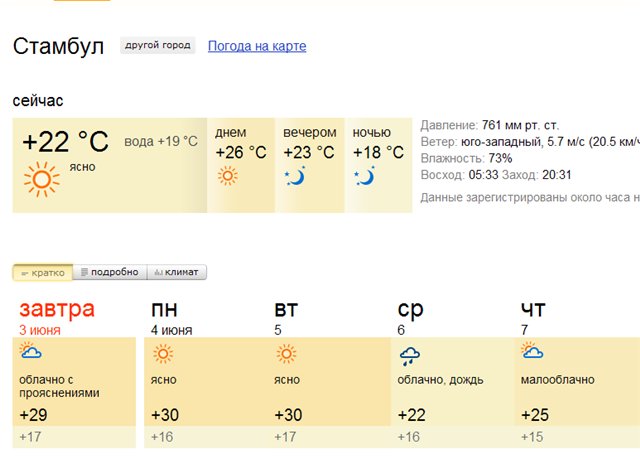Click the вода +19 °C water temperature
Image resolution: width=640 pixels, height=473 pixels.
(161, 141)
